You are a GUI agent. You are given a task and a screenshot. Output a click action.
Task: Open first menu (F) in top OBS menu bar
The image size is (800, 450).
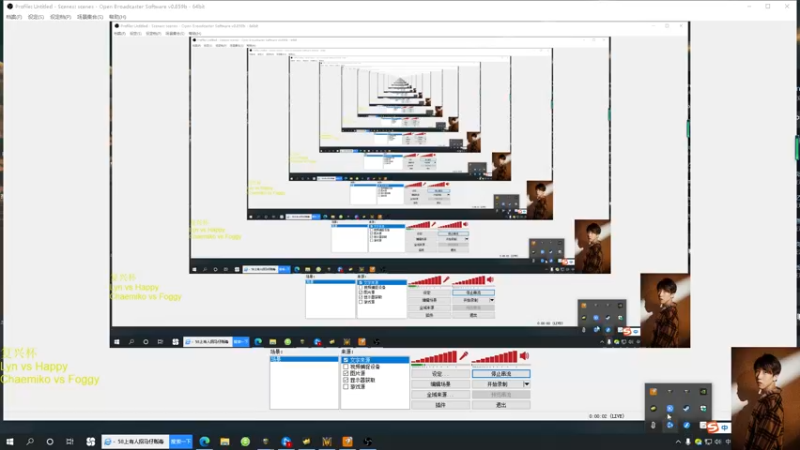coord(14,17)
